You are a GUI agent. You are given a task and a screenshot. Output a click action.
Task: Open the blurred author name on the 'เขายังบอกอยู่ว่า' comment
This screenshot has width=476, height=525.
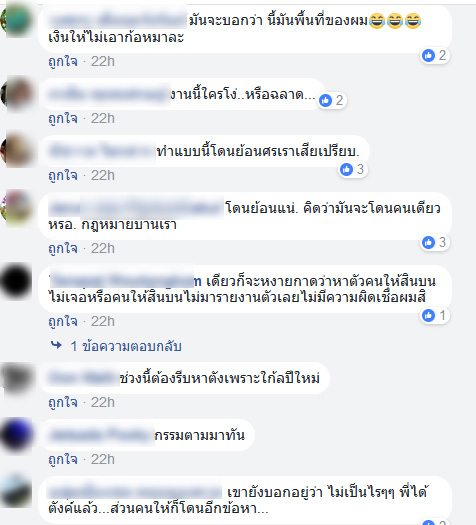135,492
